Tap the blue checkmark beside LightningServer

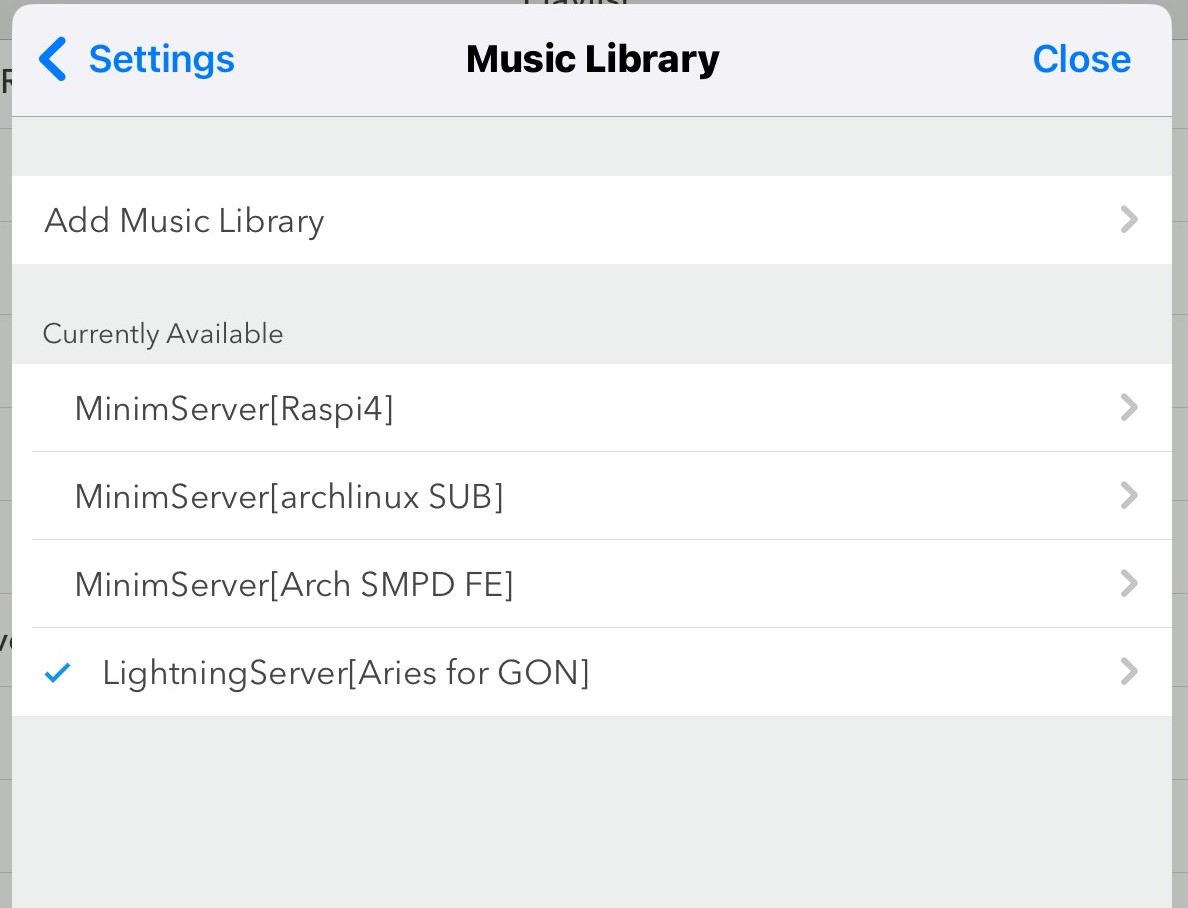58,673
